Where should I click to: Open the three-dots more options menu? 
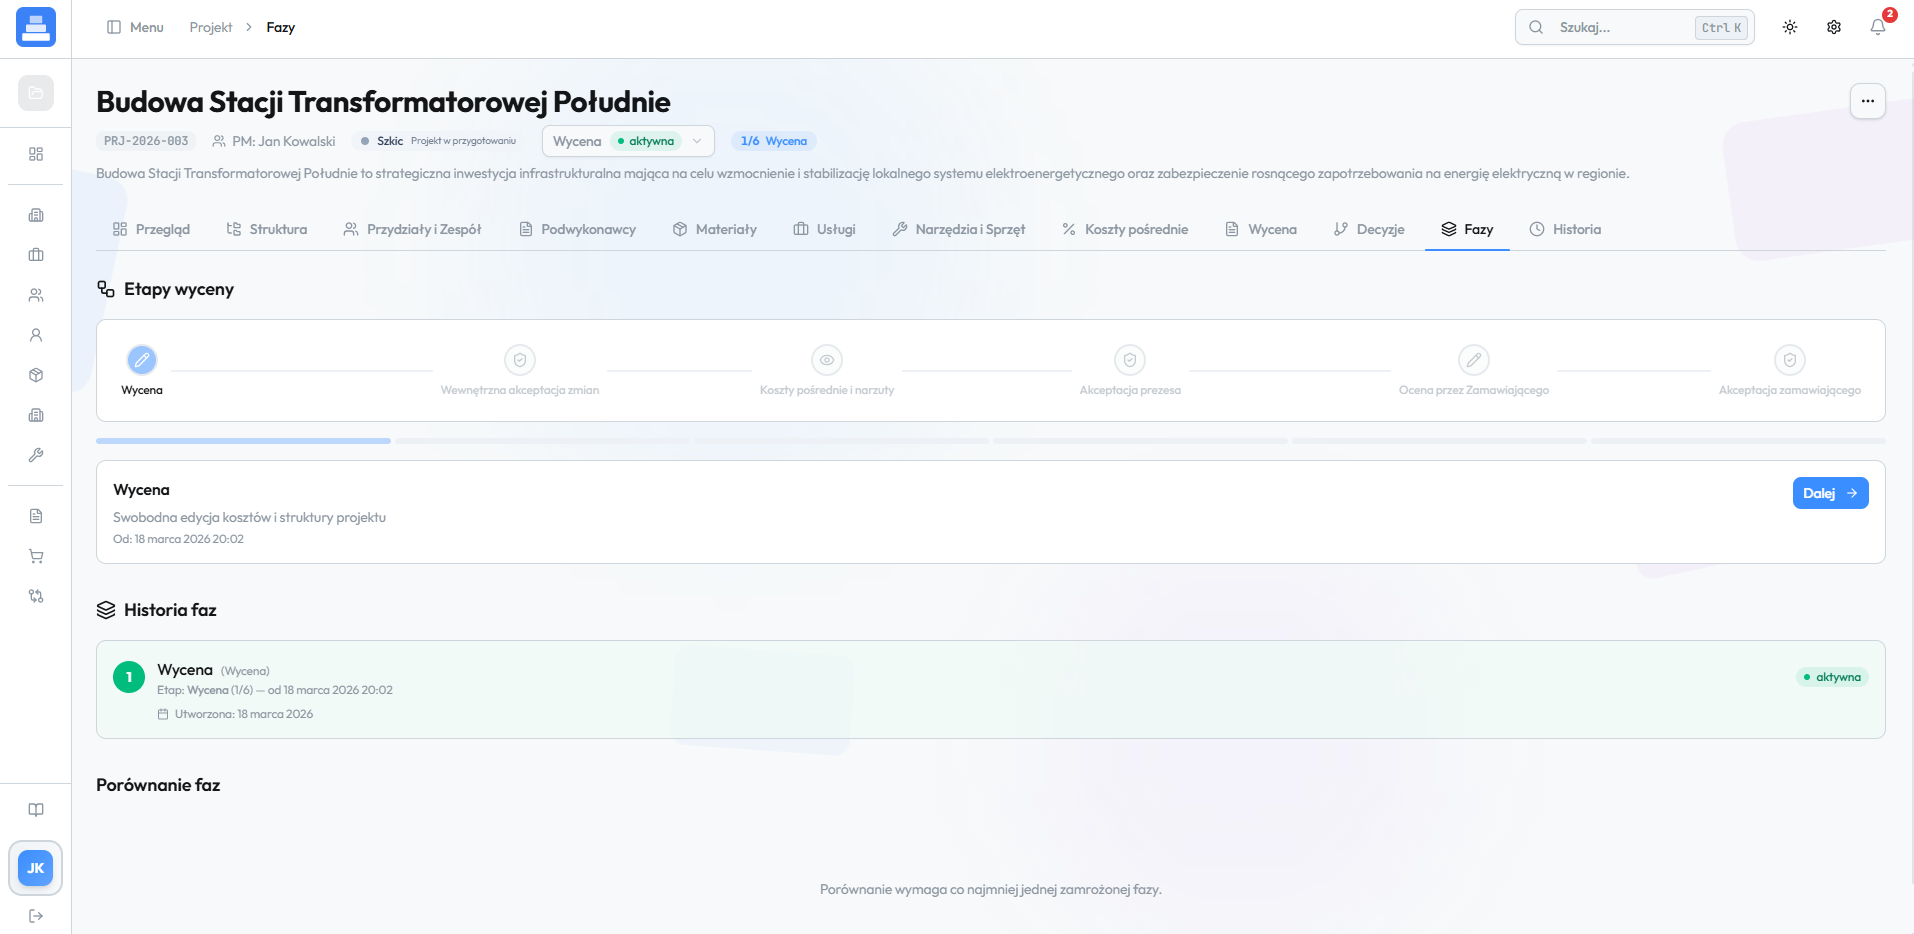pyautogui.click(x=1867, y=101)
